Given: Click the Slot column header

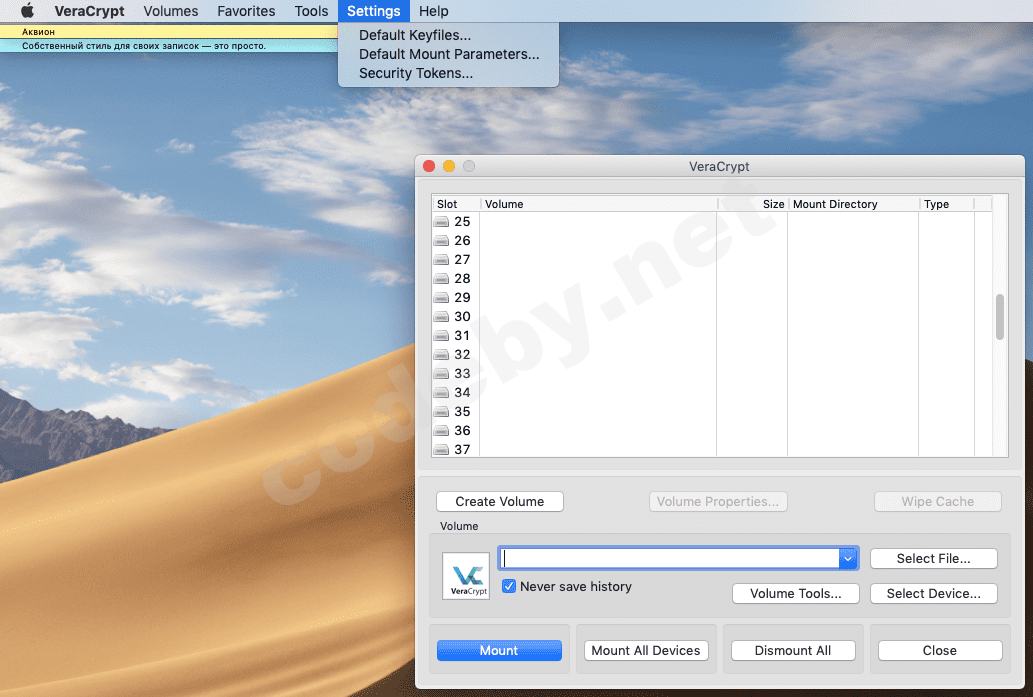Looking at the screenshot, I should 456,204.
